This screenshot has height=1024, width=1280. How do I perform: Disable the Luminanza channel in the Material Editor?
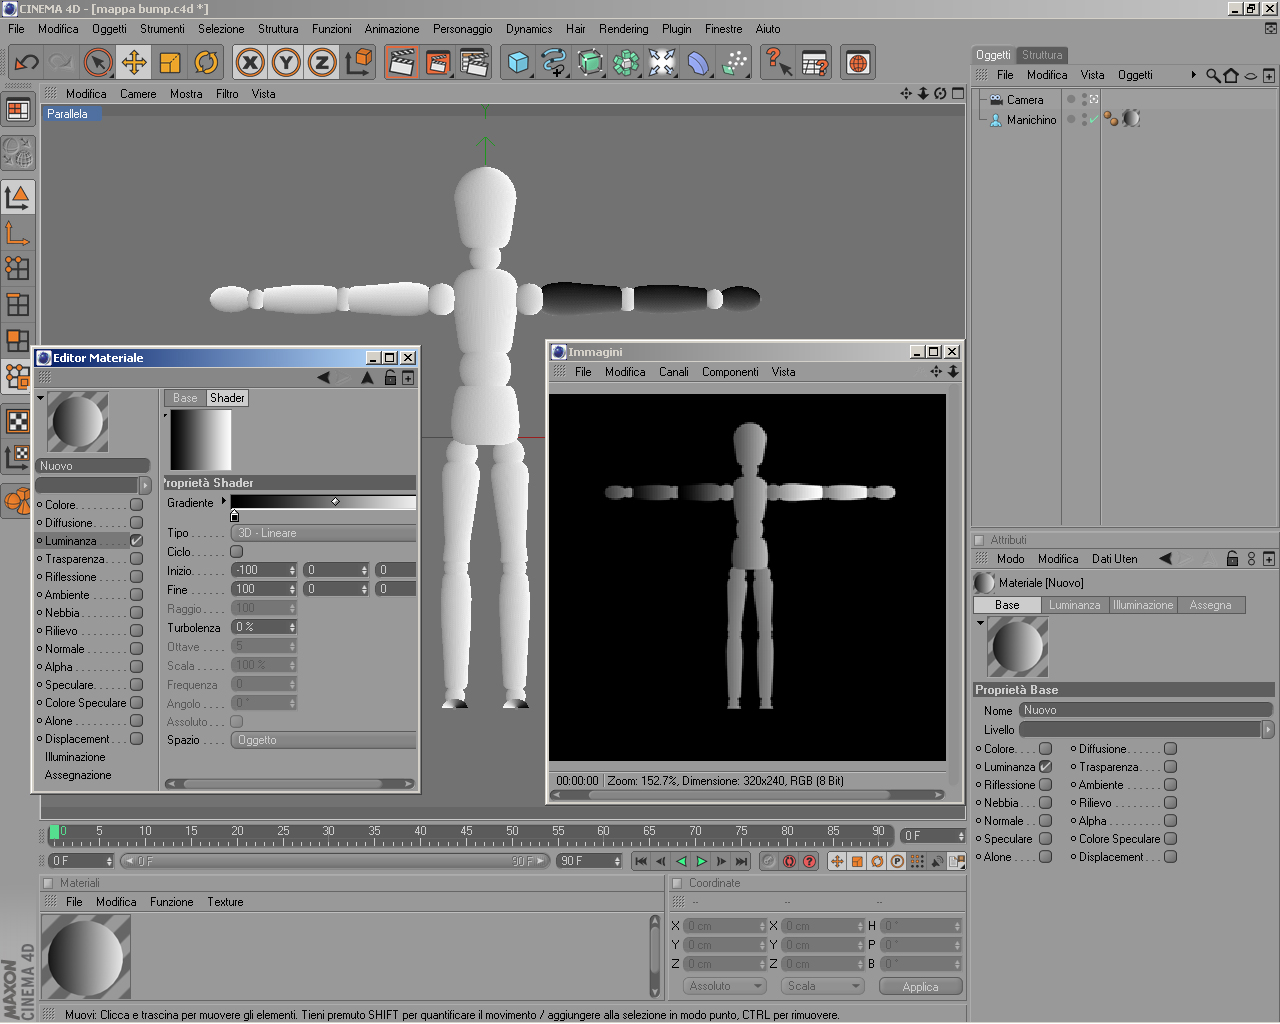[137, 541]
